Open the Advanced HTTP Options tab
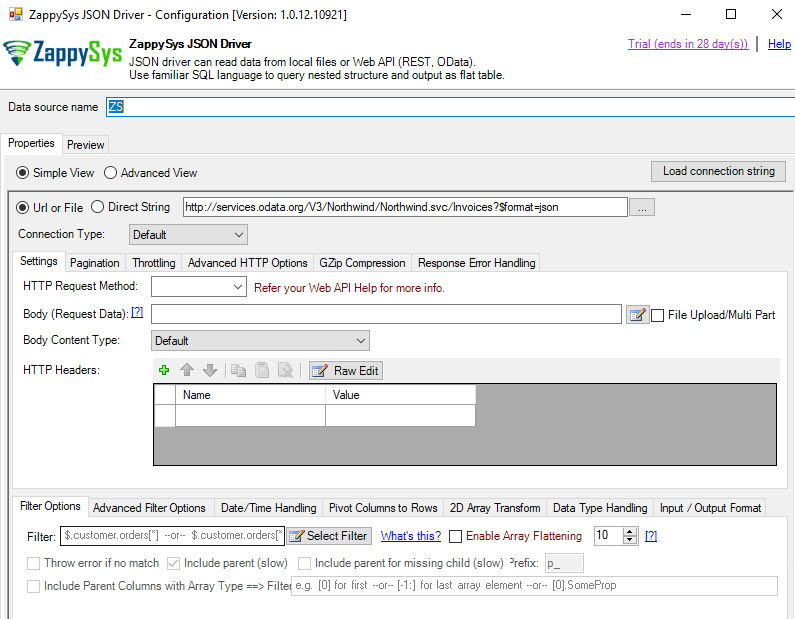 pyautogui.click(x=247, y=263)
